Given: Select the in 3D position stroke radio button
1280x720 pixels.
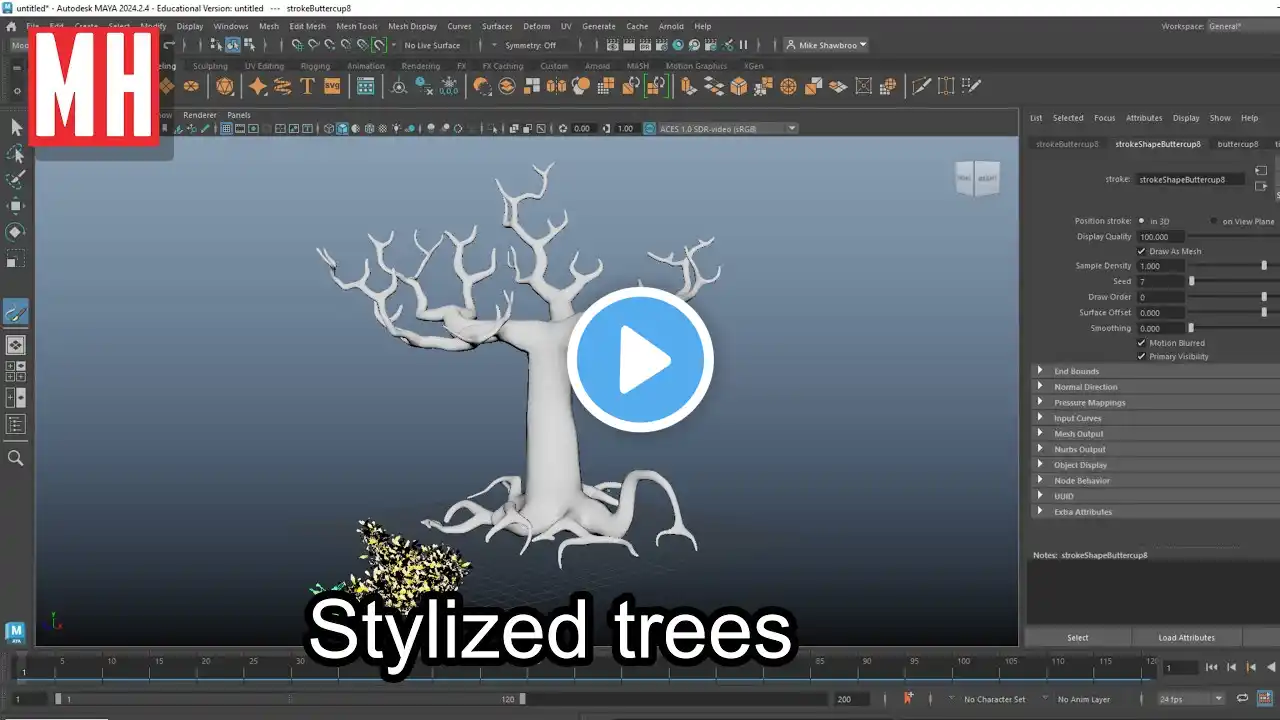Looking at the screenshot, I should tap(1141, 221).
